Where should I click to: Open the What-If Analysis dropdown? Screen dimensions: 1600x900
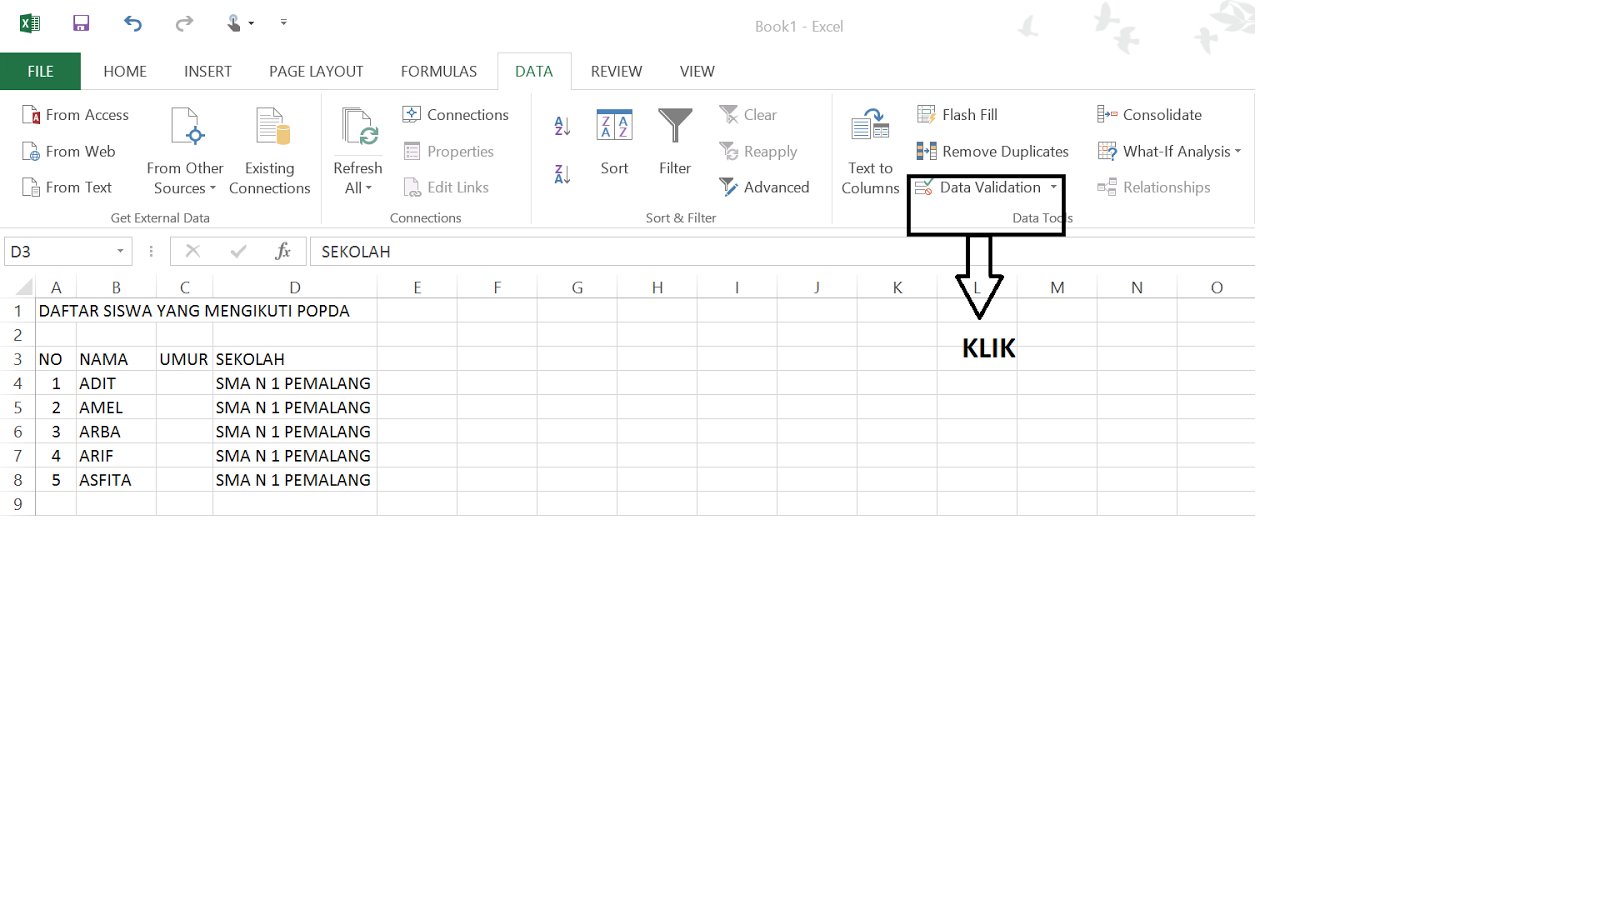tap(1170, 151)
